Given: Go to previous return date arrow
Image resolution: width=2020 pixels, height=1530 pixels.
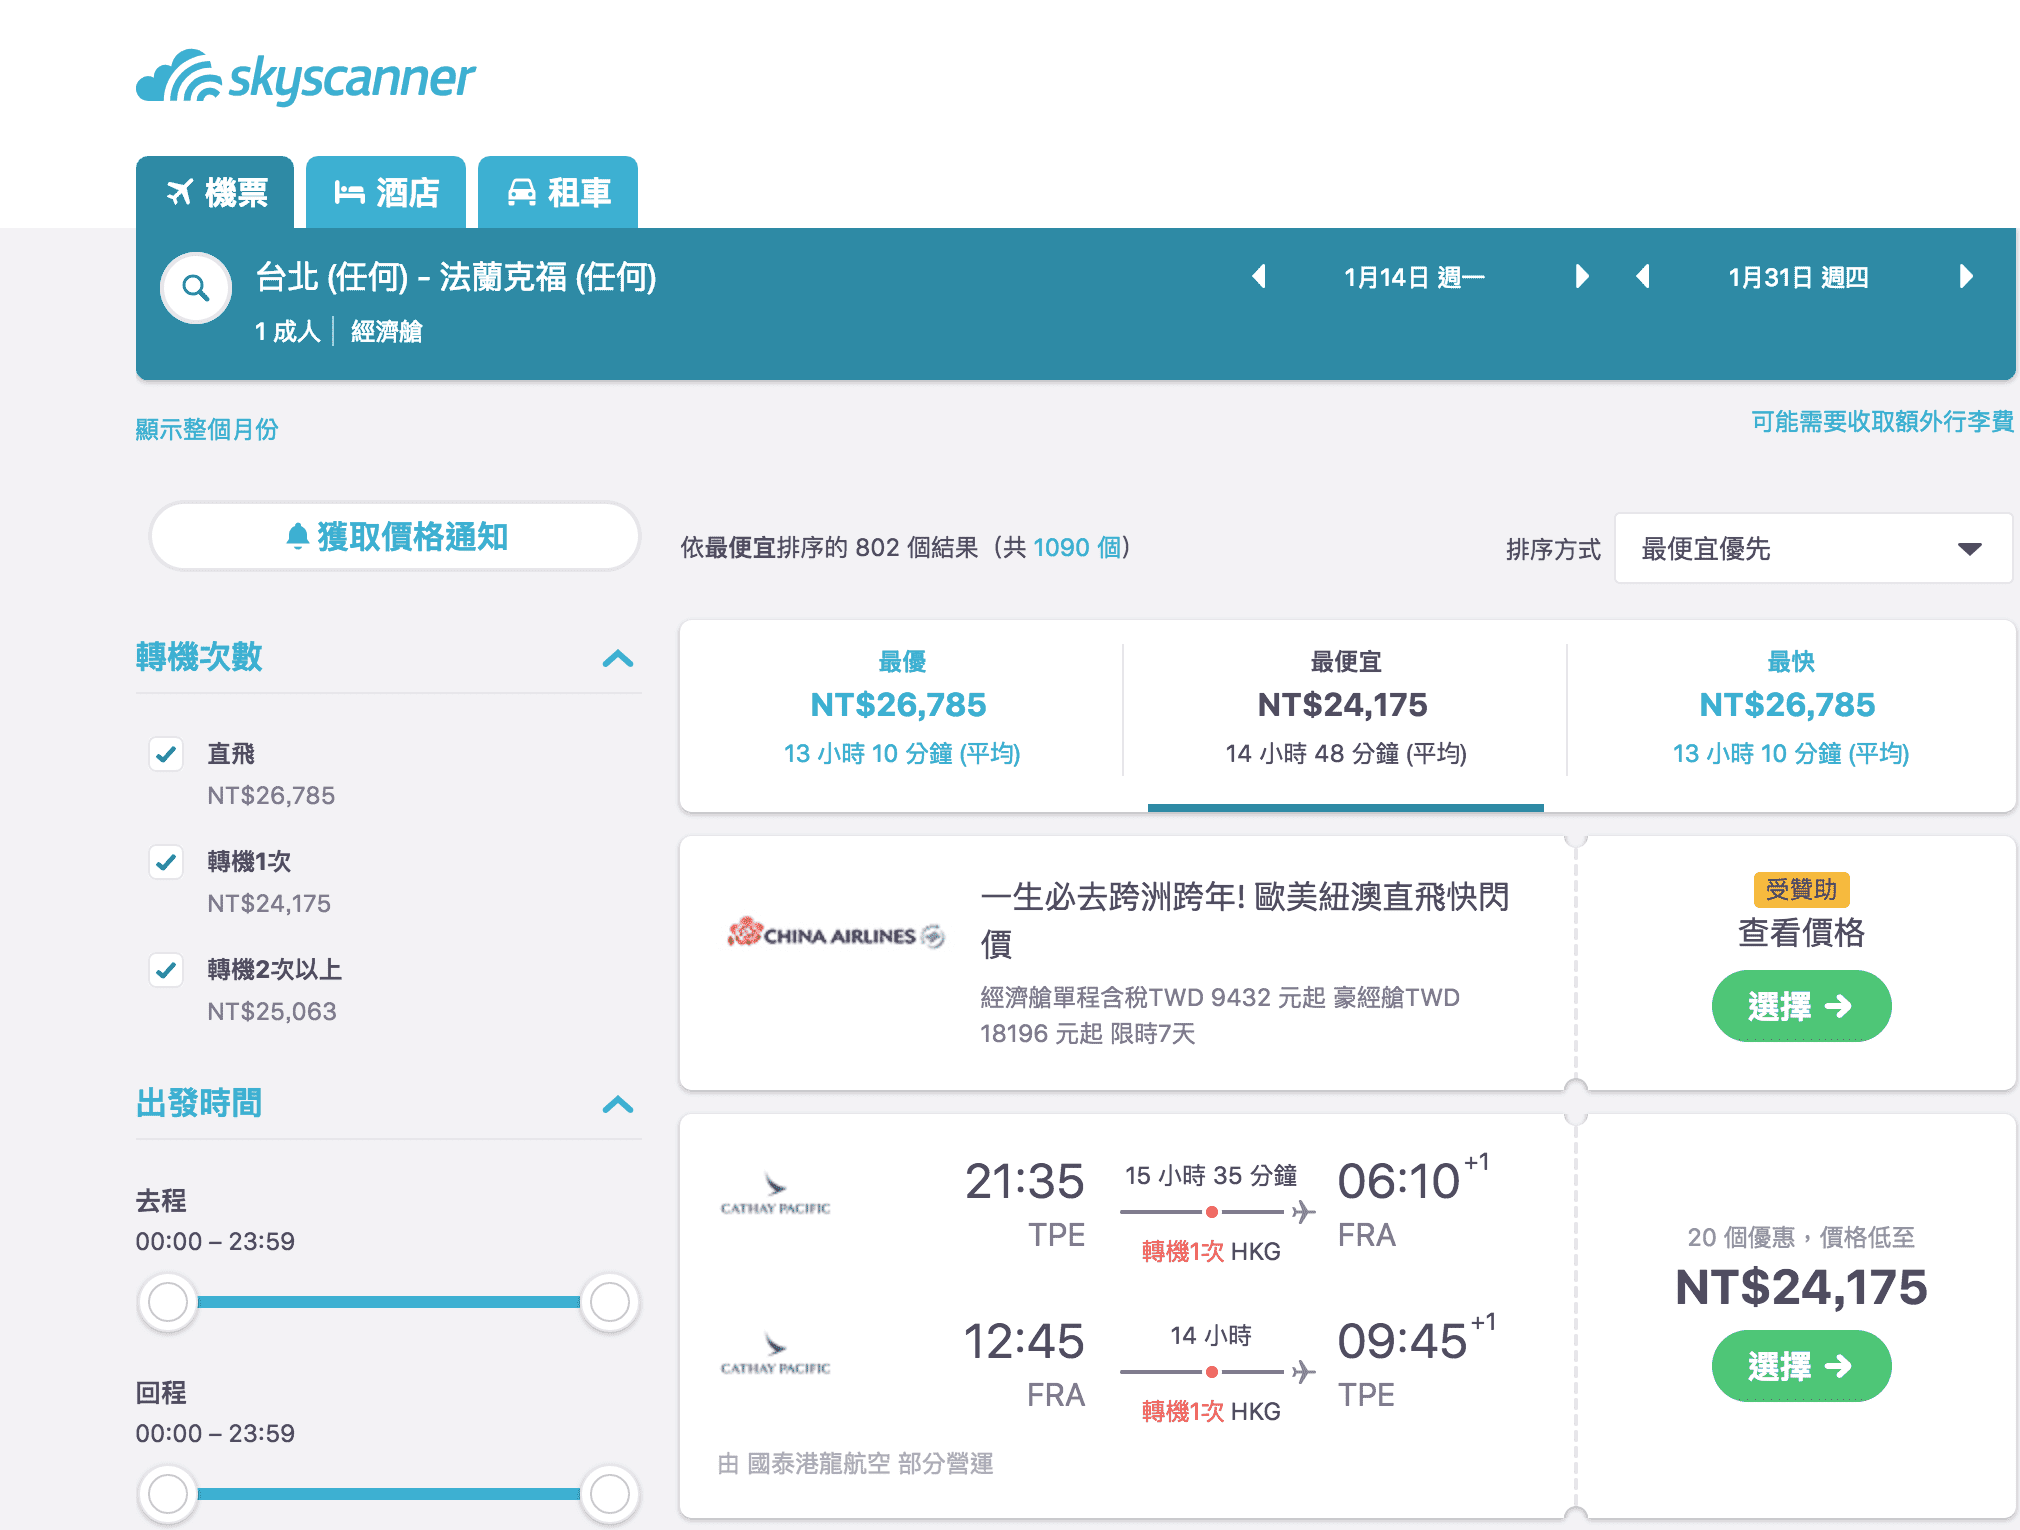Looking at the screenshot, I should [1643, 277].
